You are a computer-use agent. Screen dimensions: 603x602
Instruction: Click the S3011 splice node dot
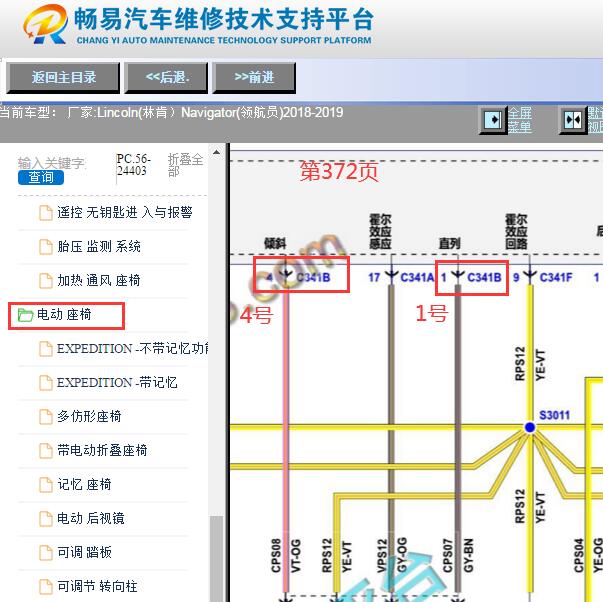coord(530,427)
